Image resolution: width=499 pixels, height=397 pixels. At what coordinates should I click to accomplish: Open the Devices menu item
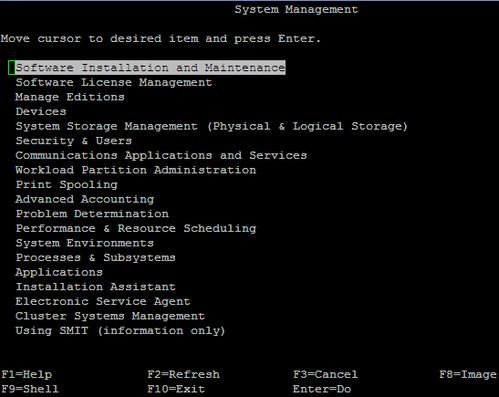click(41, 112)
